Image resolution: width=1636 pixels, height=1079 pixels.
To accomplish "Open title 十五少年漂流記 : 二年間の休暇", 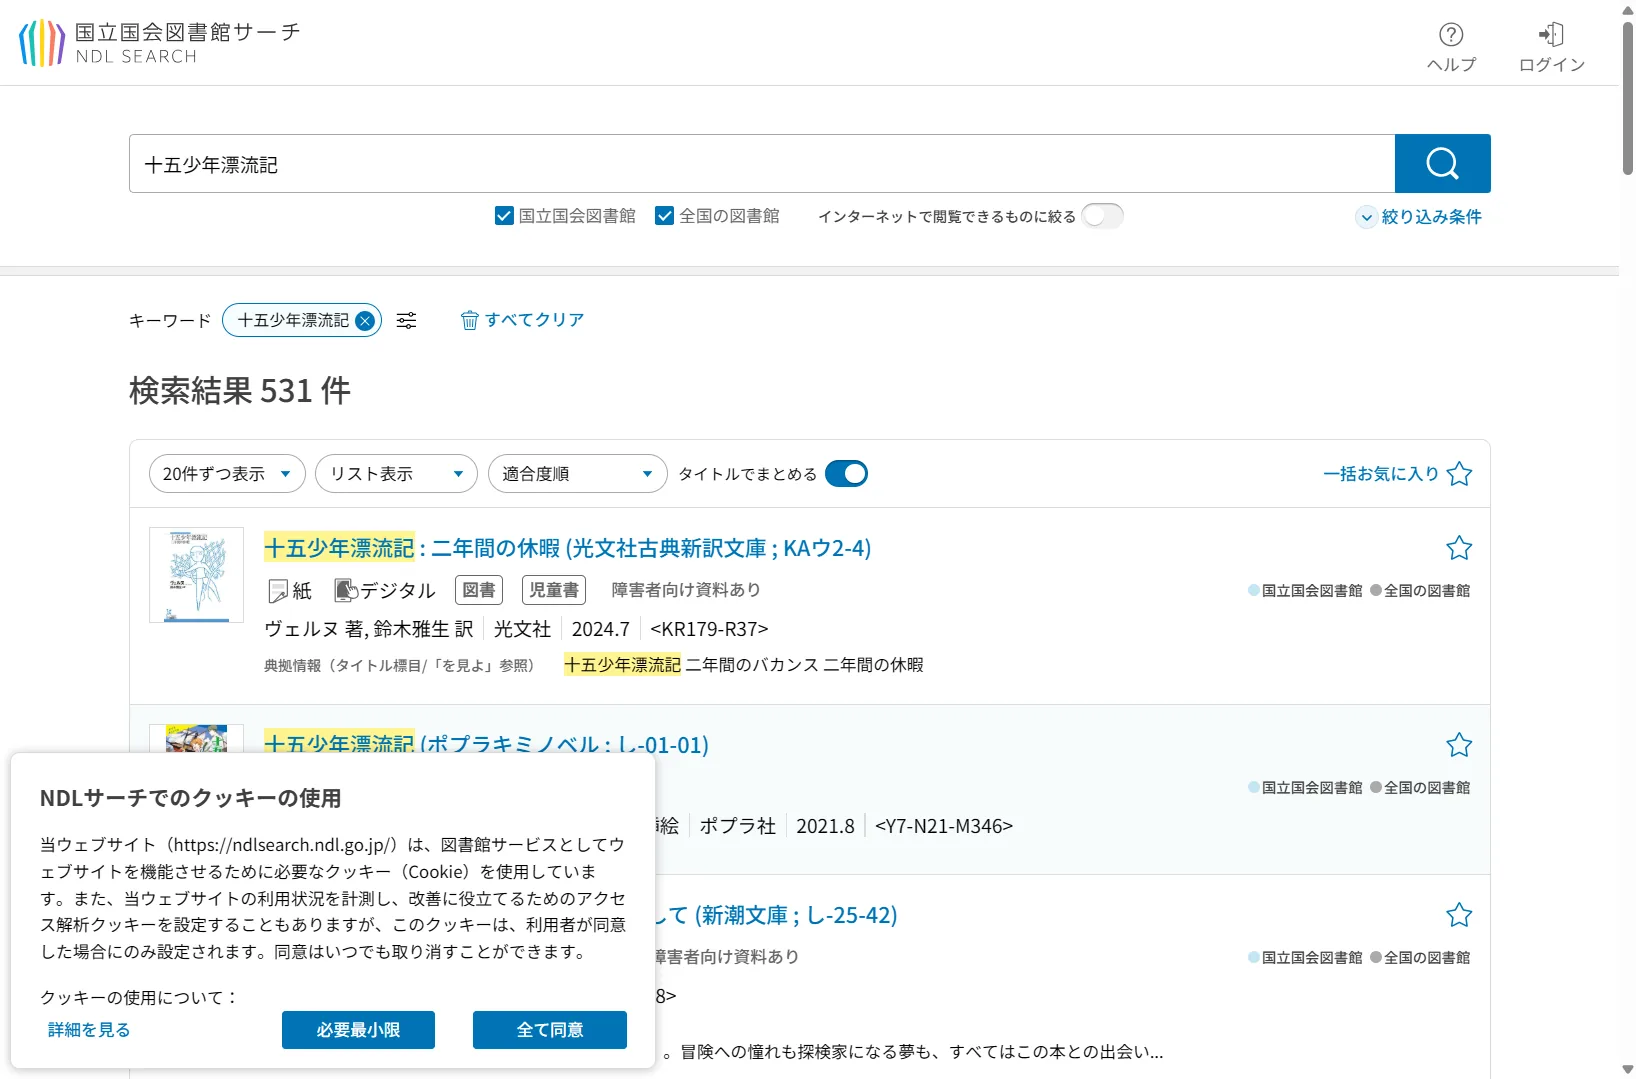I will click(x=567, y=548).
